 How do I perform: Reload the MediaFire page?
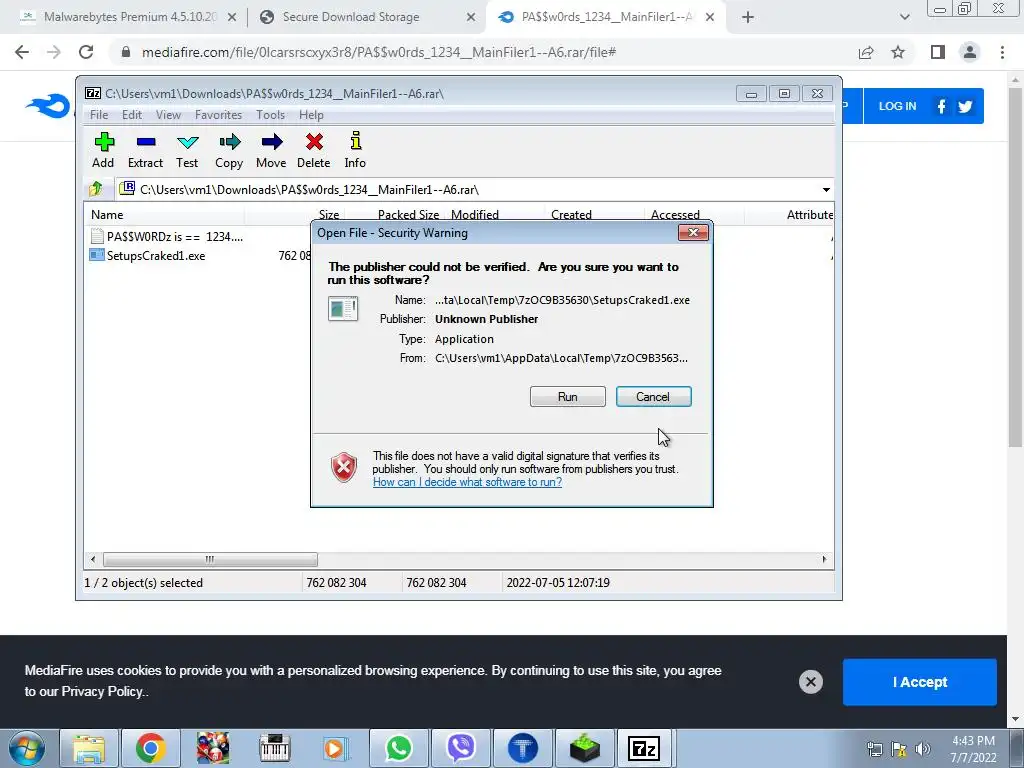86,52
